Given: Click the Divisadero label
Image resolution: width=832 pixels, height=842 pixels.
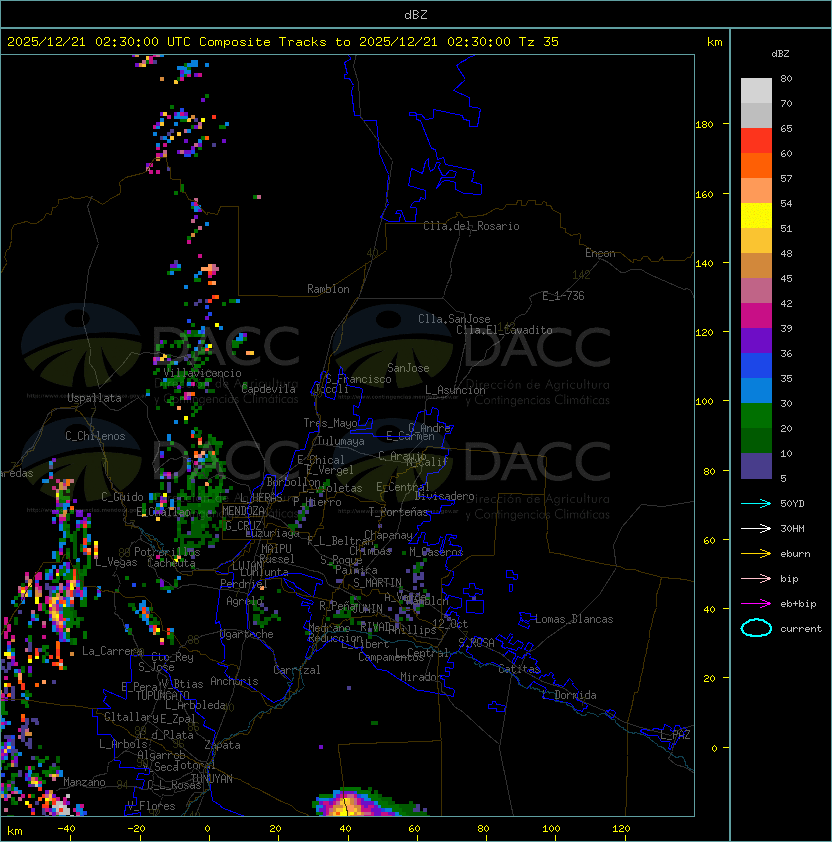Looking at the screenshot, I should click(444, 496).
